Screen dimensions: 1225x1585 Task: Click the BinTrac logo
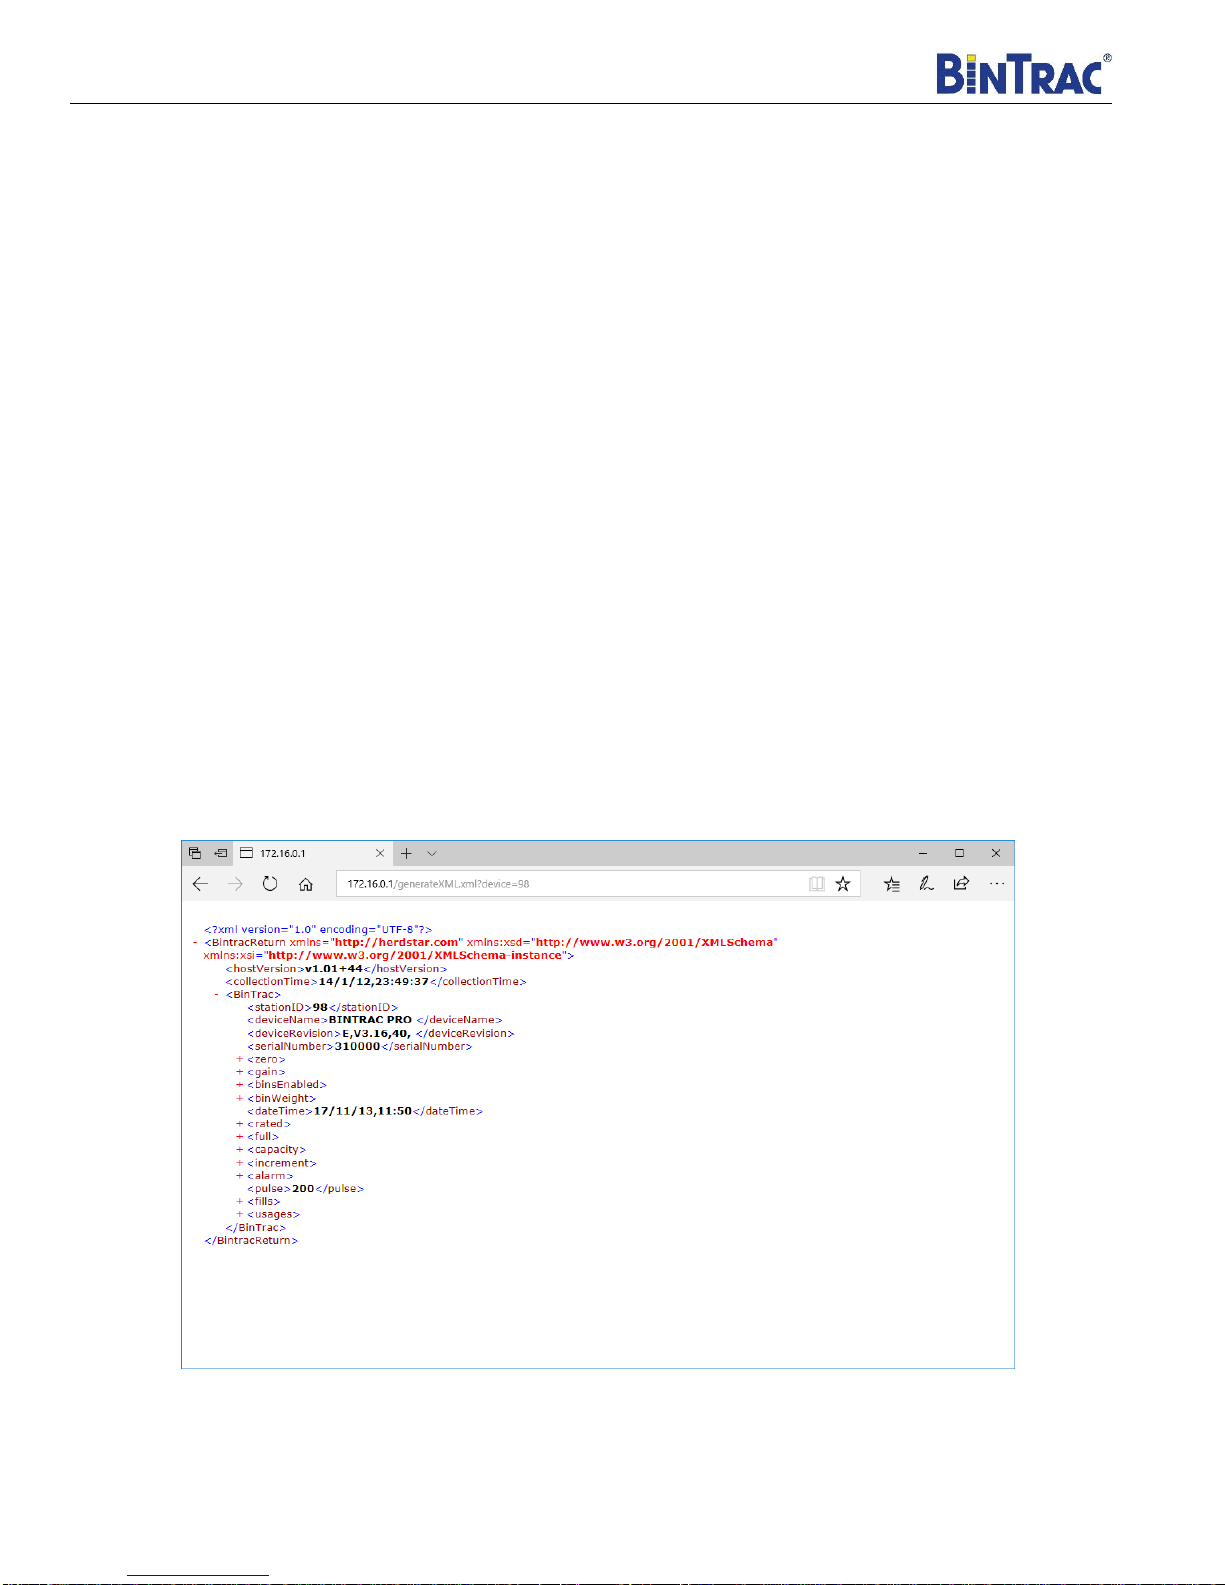tap(1023, 74)
